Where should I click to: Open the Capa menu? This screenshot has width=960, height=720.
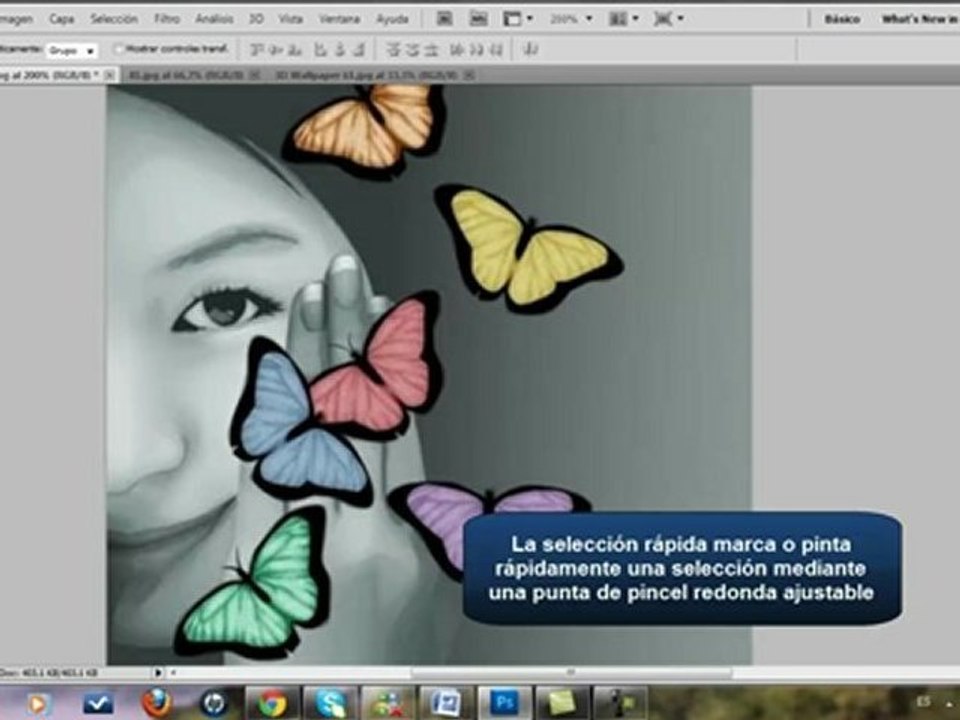click(62, 19)
